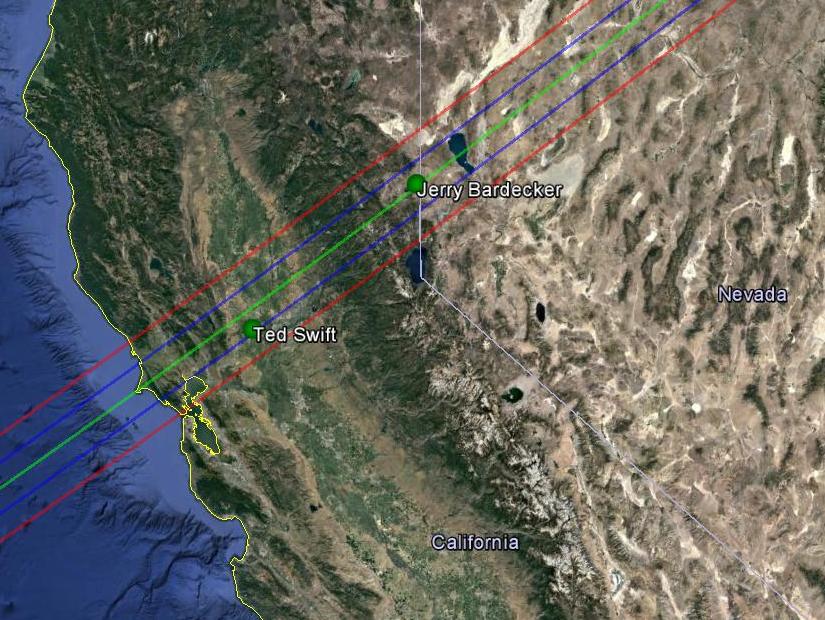Select the Jerry Bardecker text label

coord(489,190)
